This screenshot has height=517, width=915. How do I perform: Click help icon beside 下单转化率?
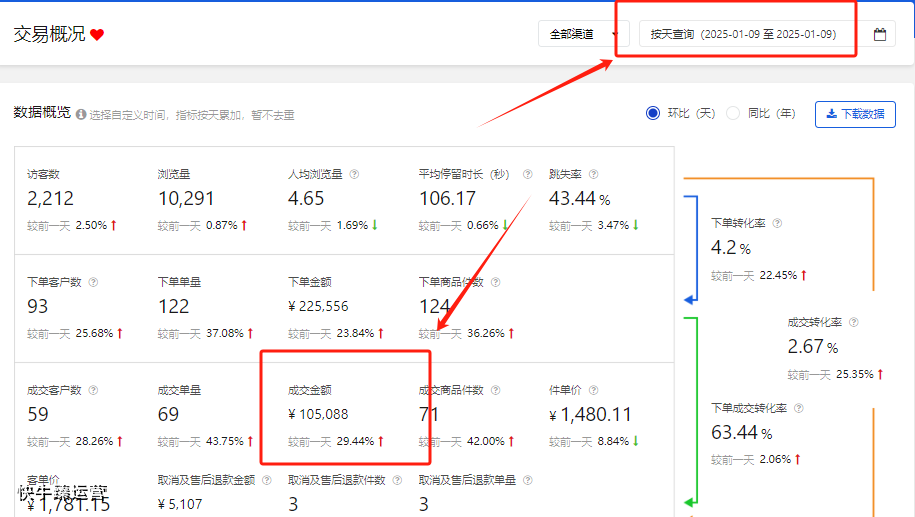click(x=777, y=223)
